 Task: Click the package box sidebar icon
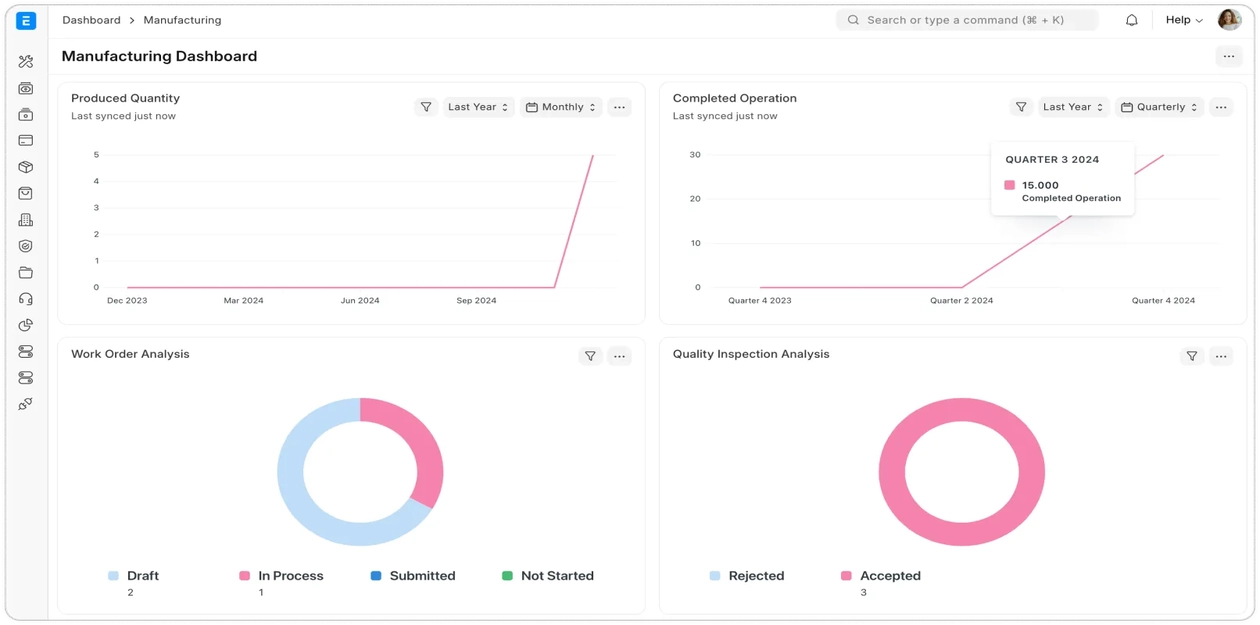click(x=26, y=167)
